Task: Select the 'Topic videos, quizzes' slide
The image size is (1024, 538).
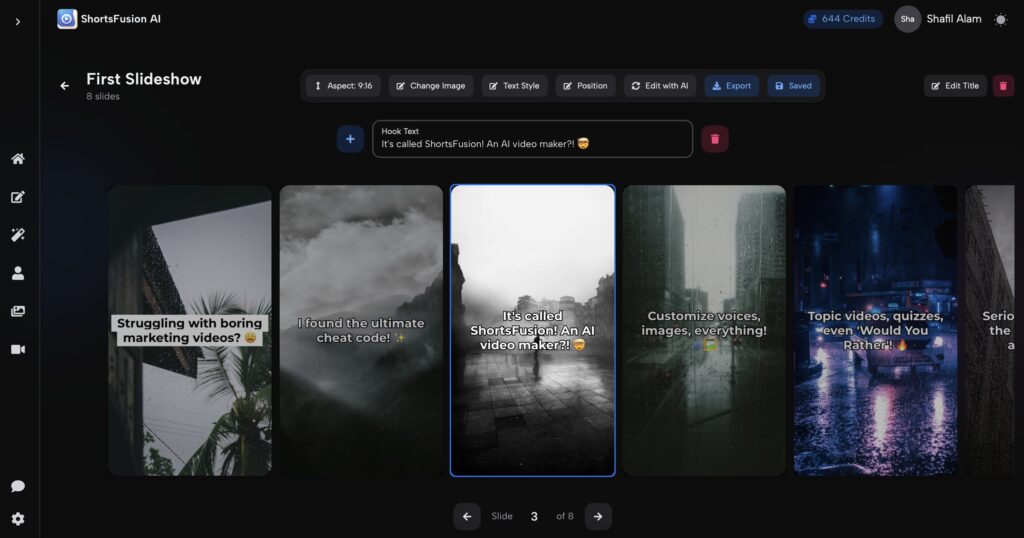Action: point(875,330)
